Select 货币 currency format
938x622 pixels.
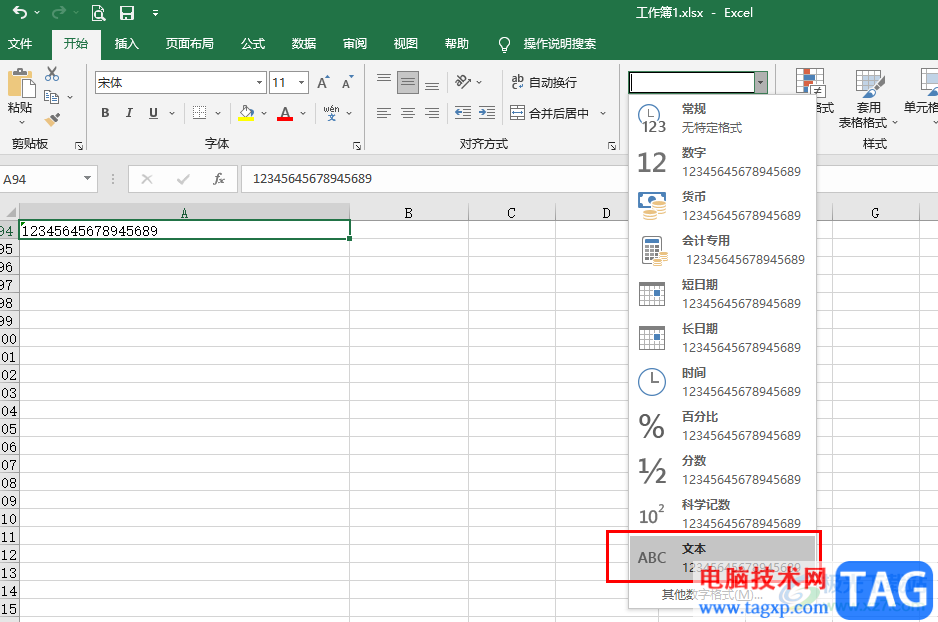pyautogui.click(x=722, y=206)
